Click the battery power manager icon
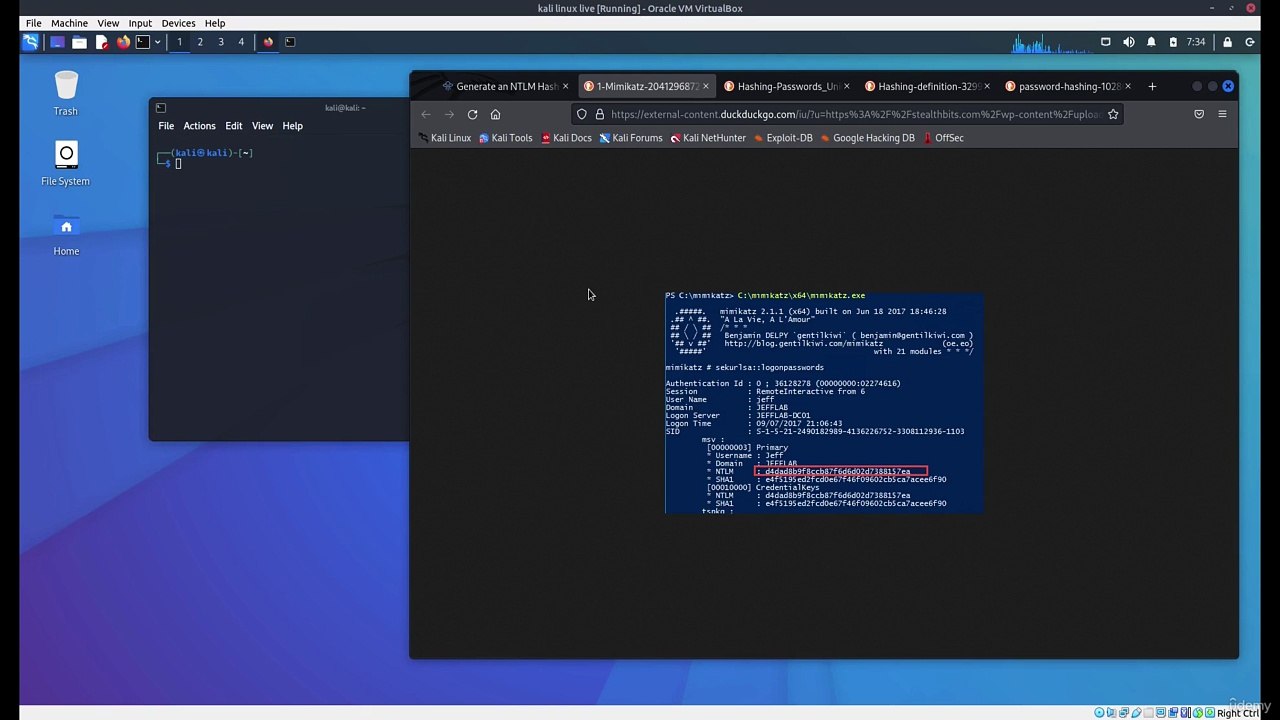 [x=1173, y=42]
